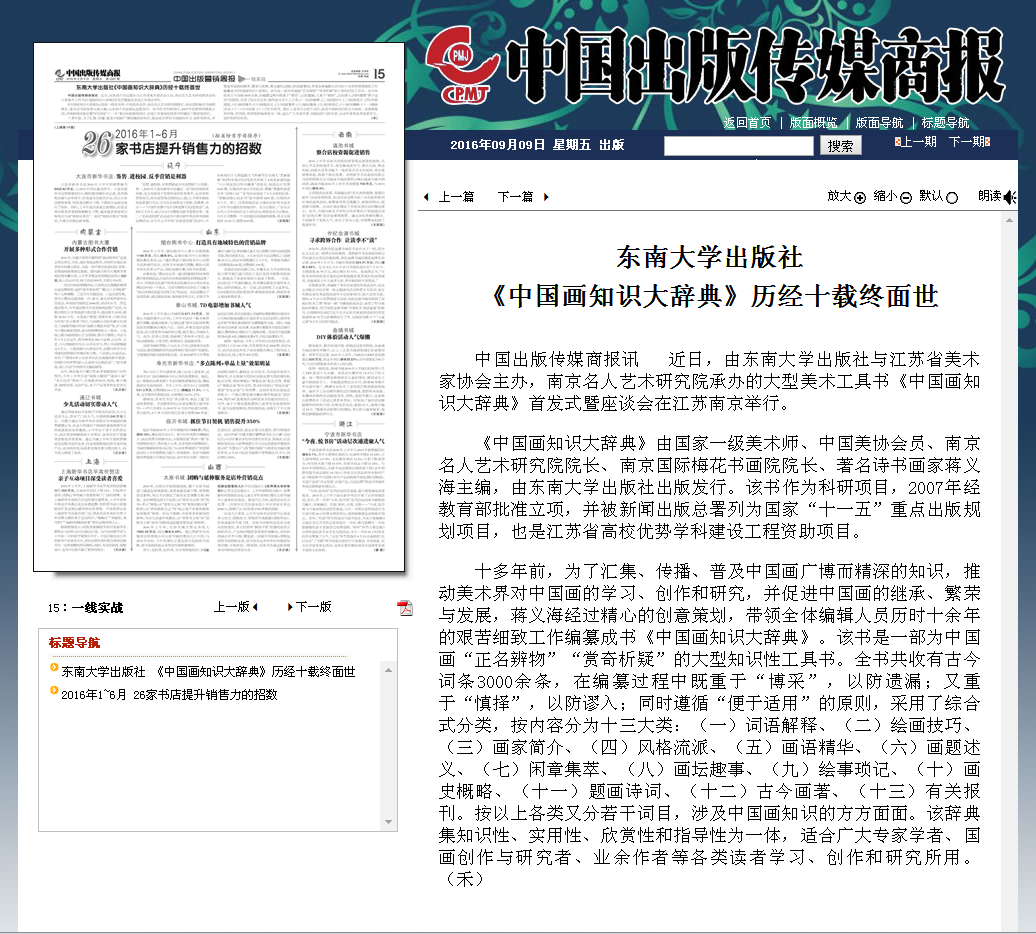Image resolution: width=1036 pixels, height=934 pixels.
Task: Click orange bullet beside 26家书店 headline
Action: [x=53, y=693]
